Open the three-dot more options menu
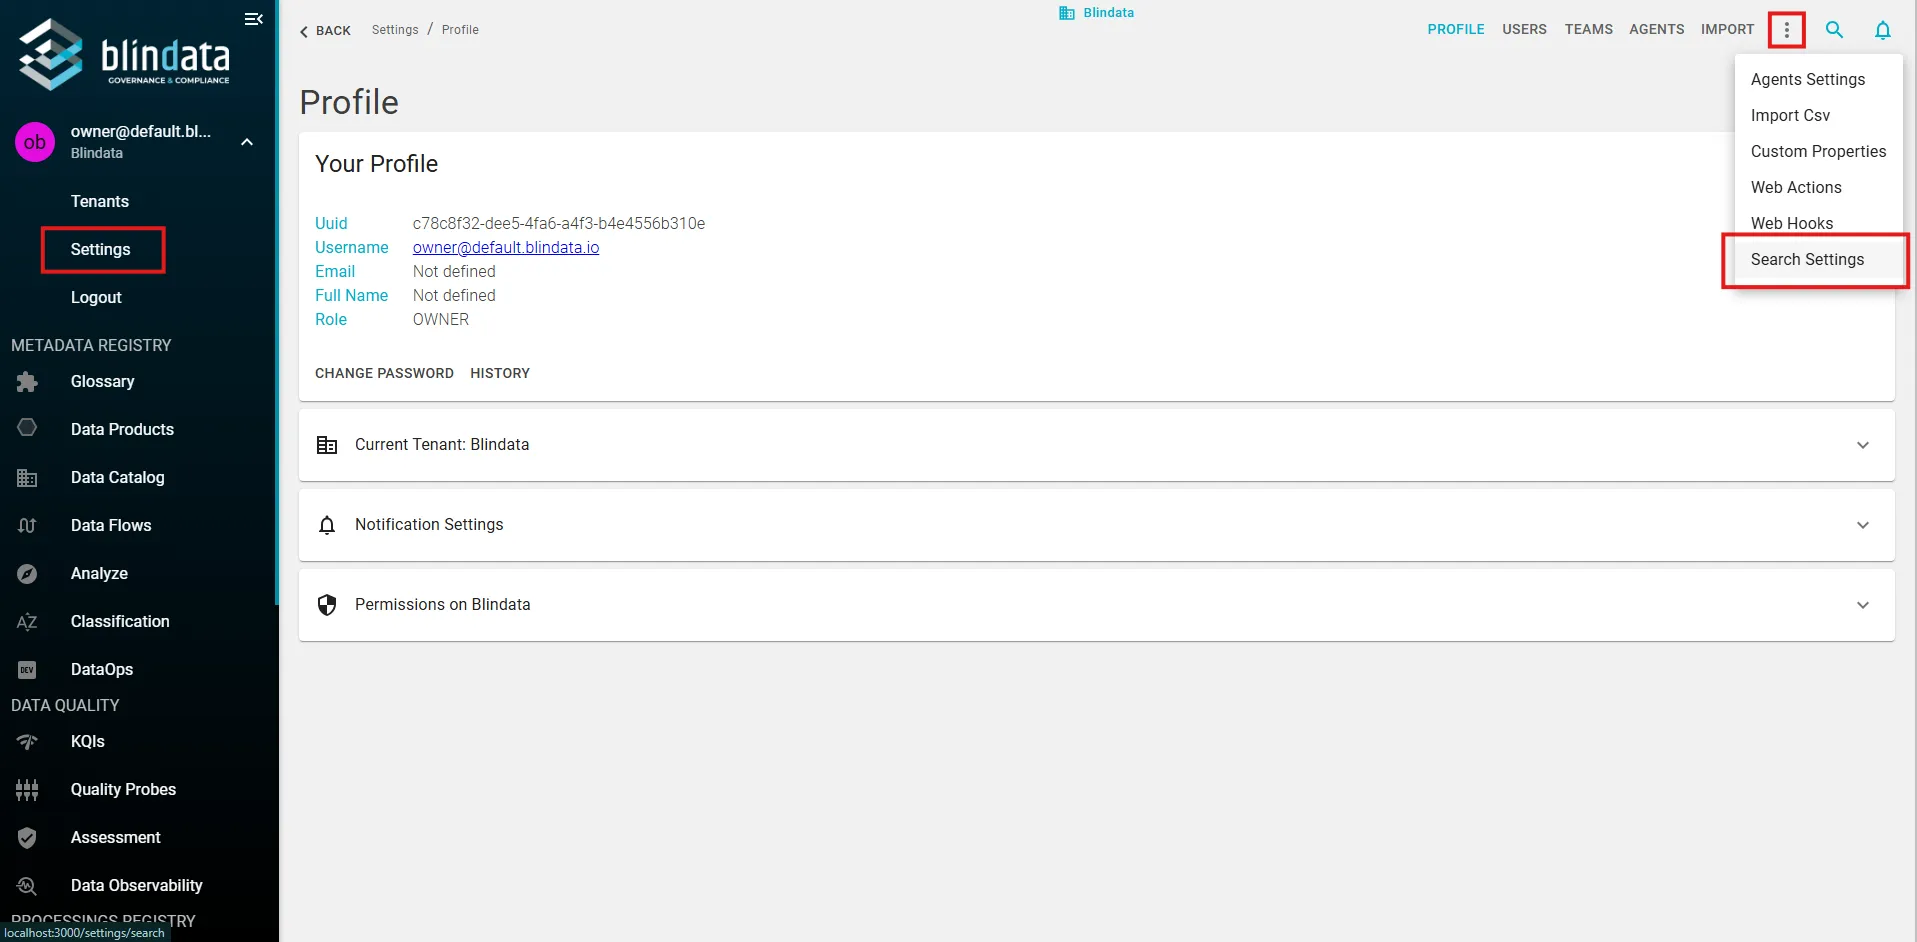The image size is (1917, 942). 1786,30
